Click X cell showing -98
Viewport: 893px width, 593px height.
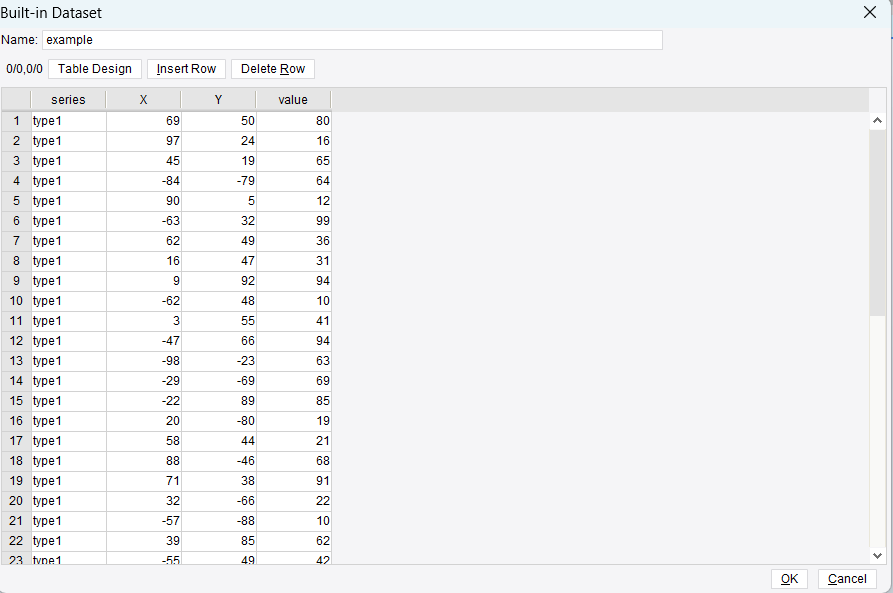coord(144,361)
